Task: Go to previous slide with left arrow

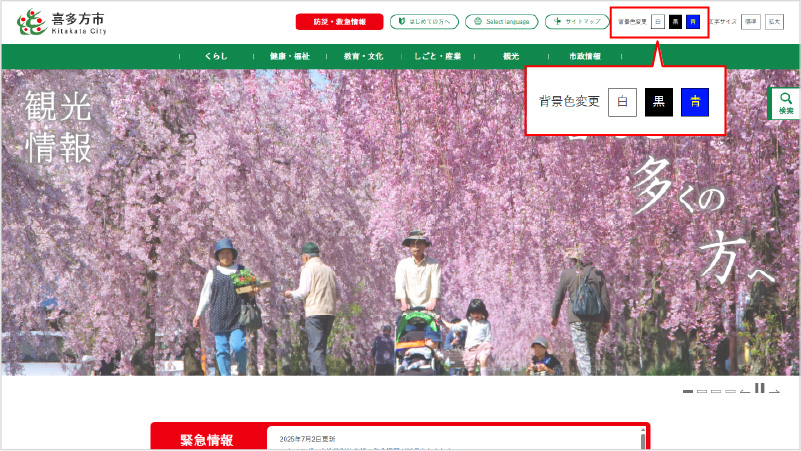Action: [x=745, y=391]
